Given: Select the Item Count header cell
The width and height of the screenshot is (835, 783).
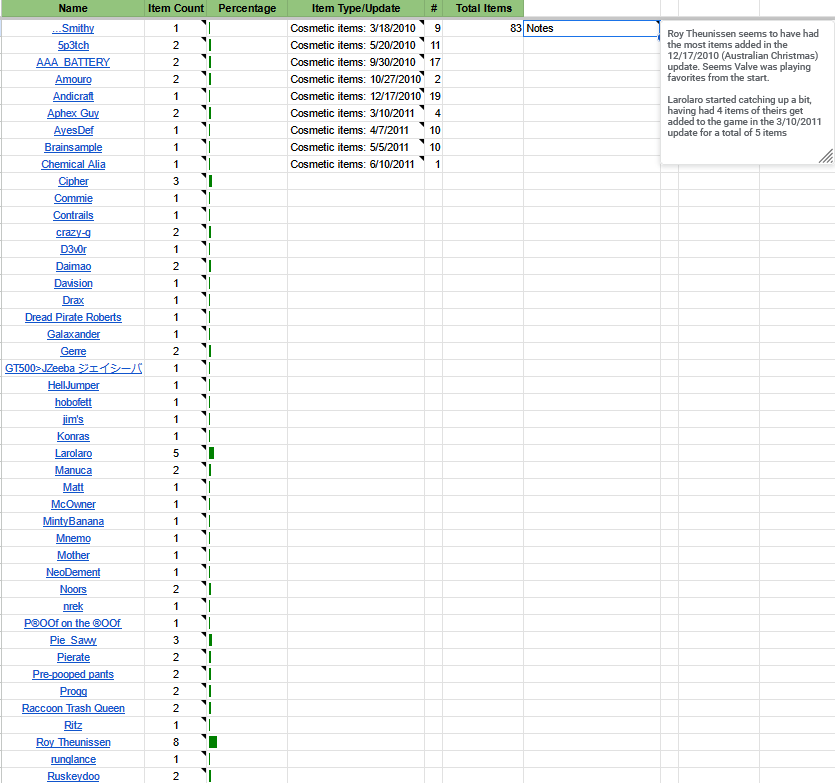Looking at the screenshot, I should pos(175,9).
